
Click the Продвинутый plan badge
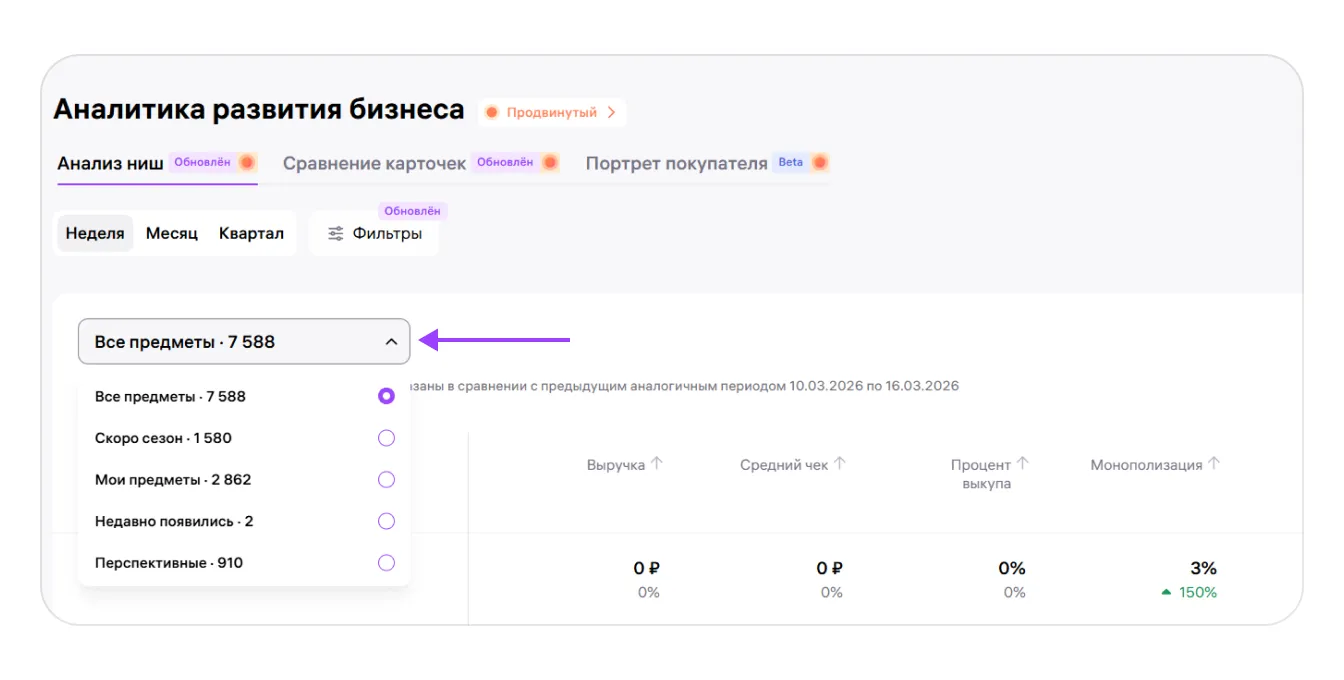(x=551, y=113)
